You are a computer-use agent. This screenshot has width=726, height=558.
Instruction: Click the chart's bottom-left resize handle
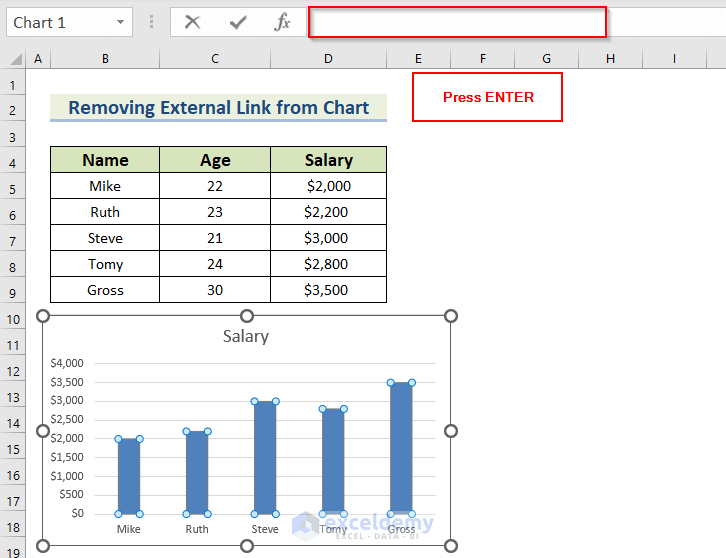(43, 546)
